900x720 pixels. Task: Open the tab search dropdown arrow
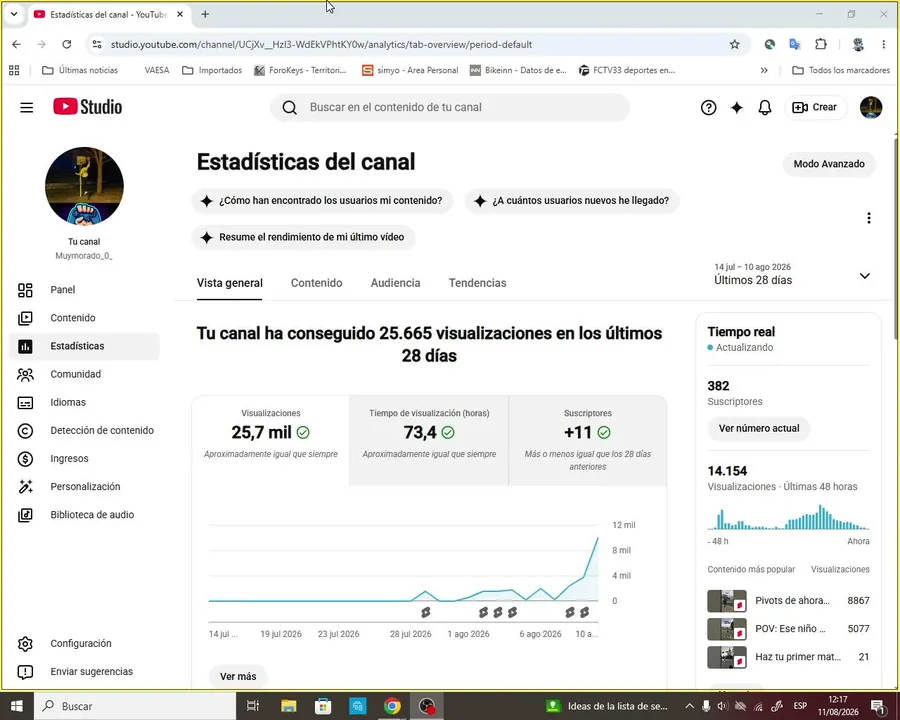coord(14,14)
